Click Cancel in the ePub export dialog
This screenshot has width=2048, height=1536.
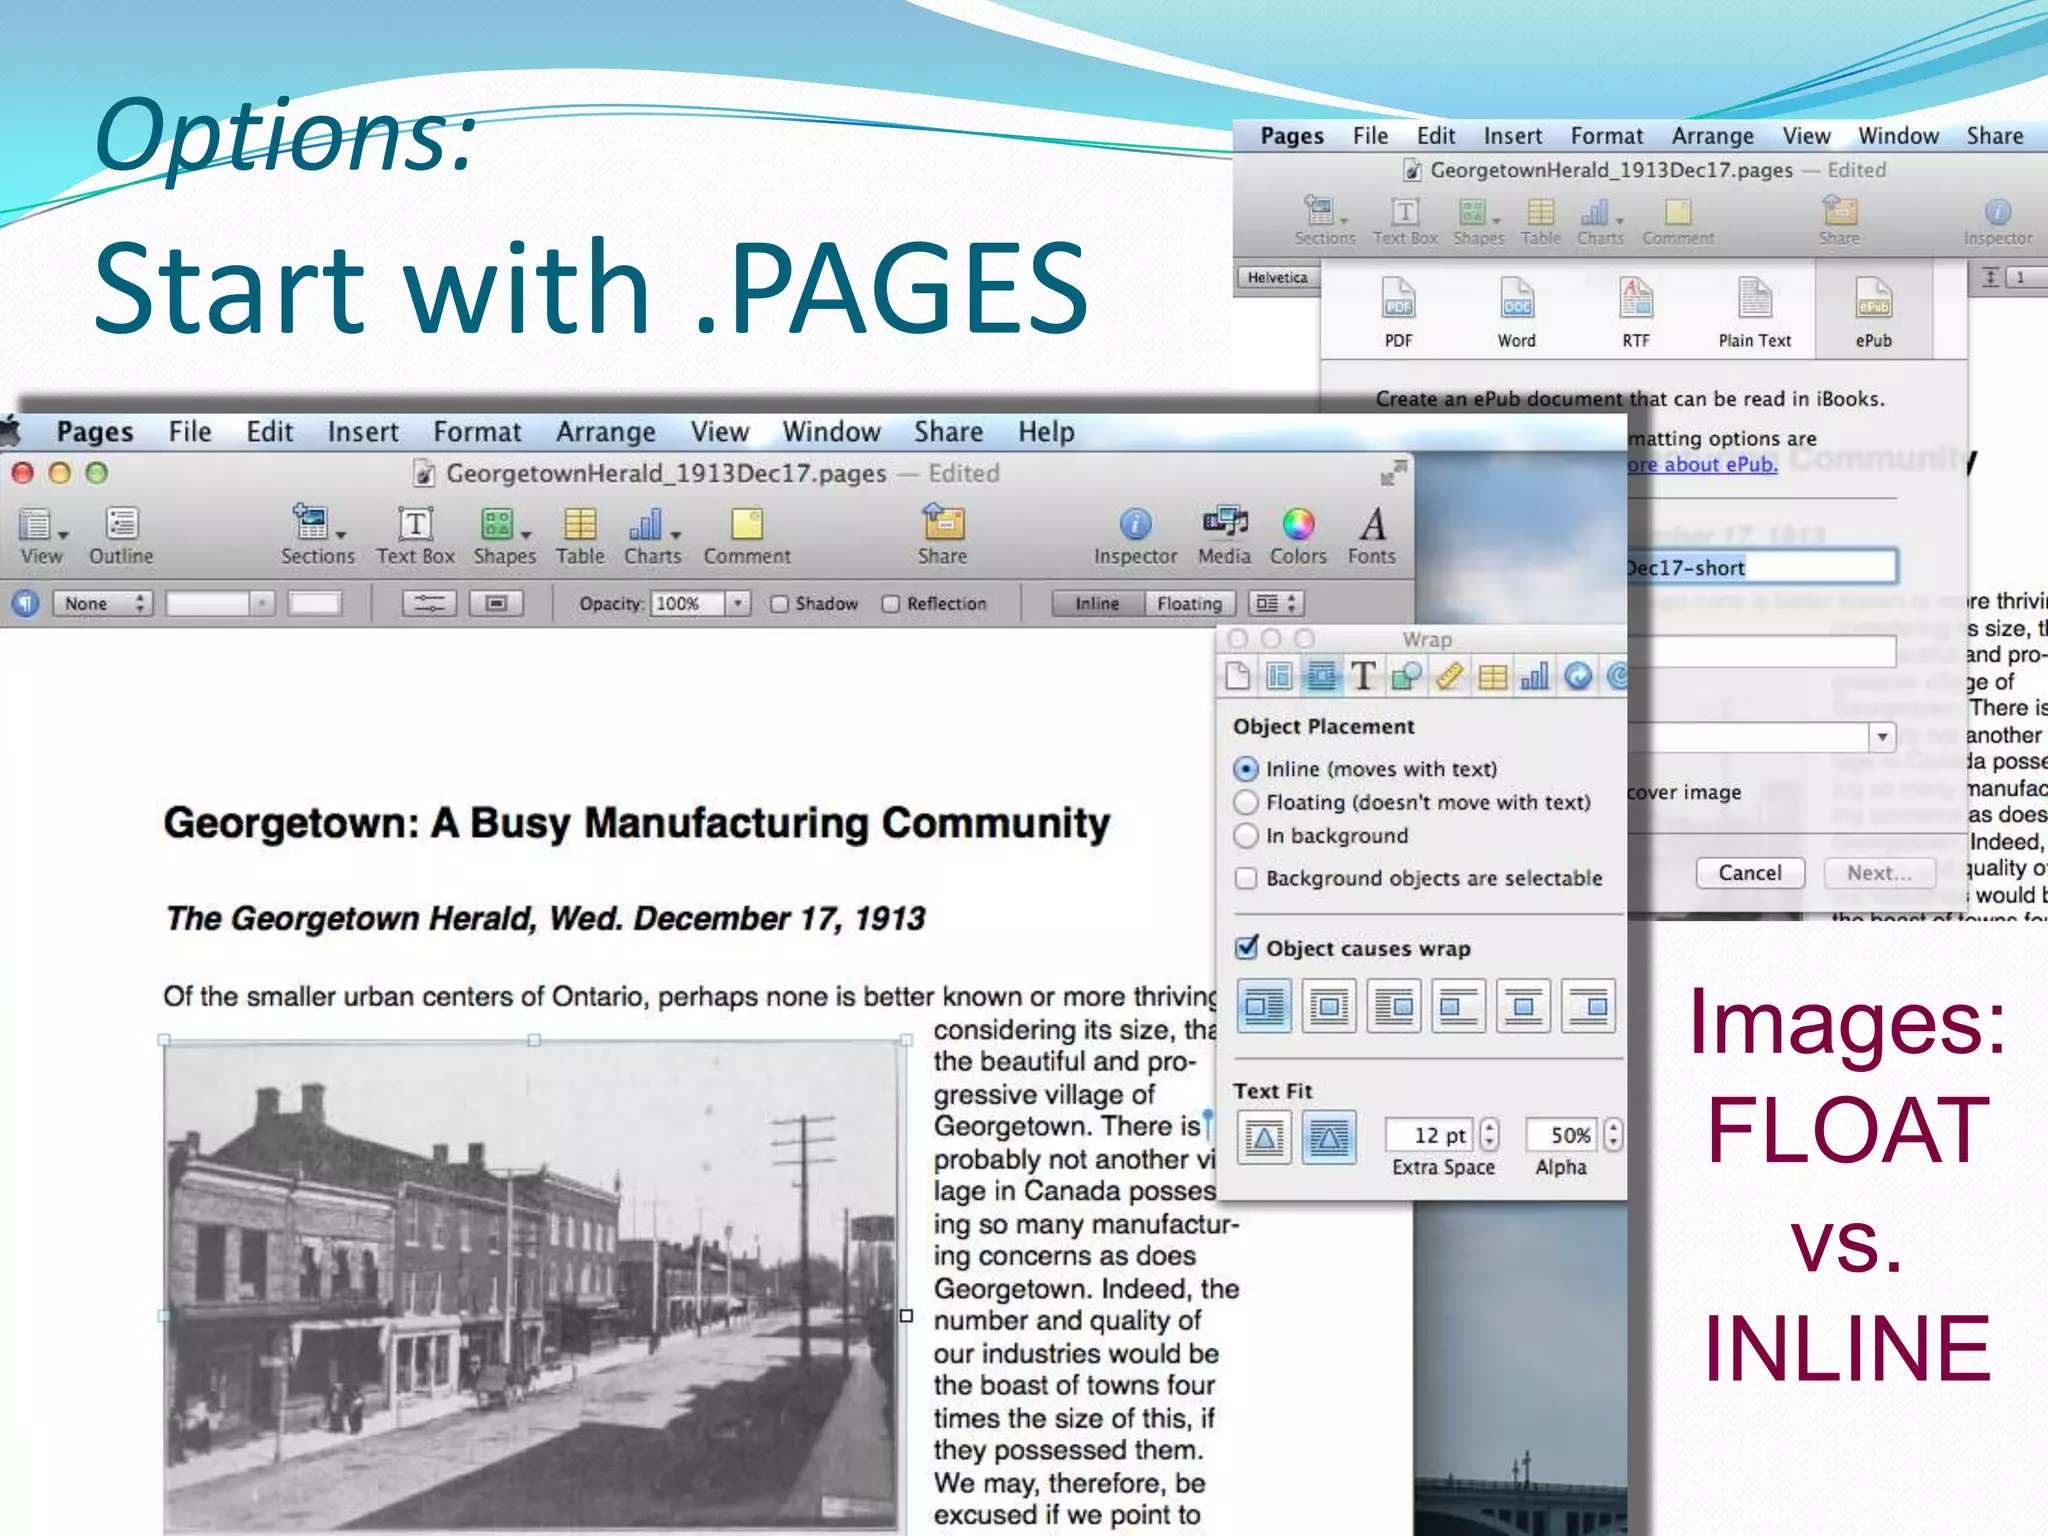(x=1750, y=873)
